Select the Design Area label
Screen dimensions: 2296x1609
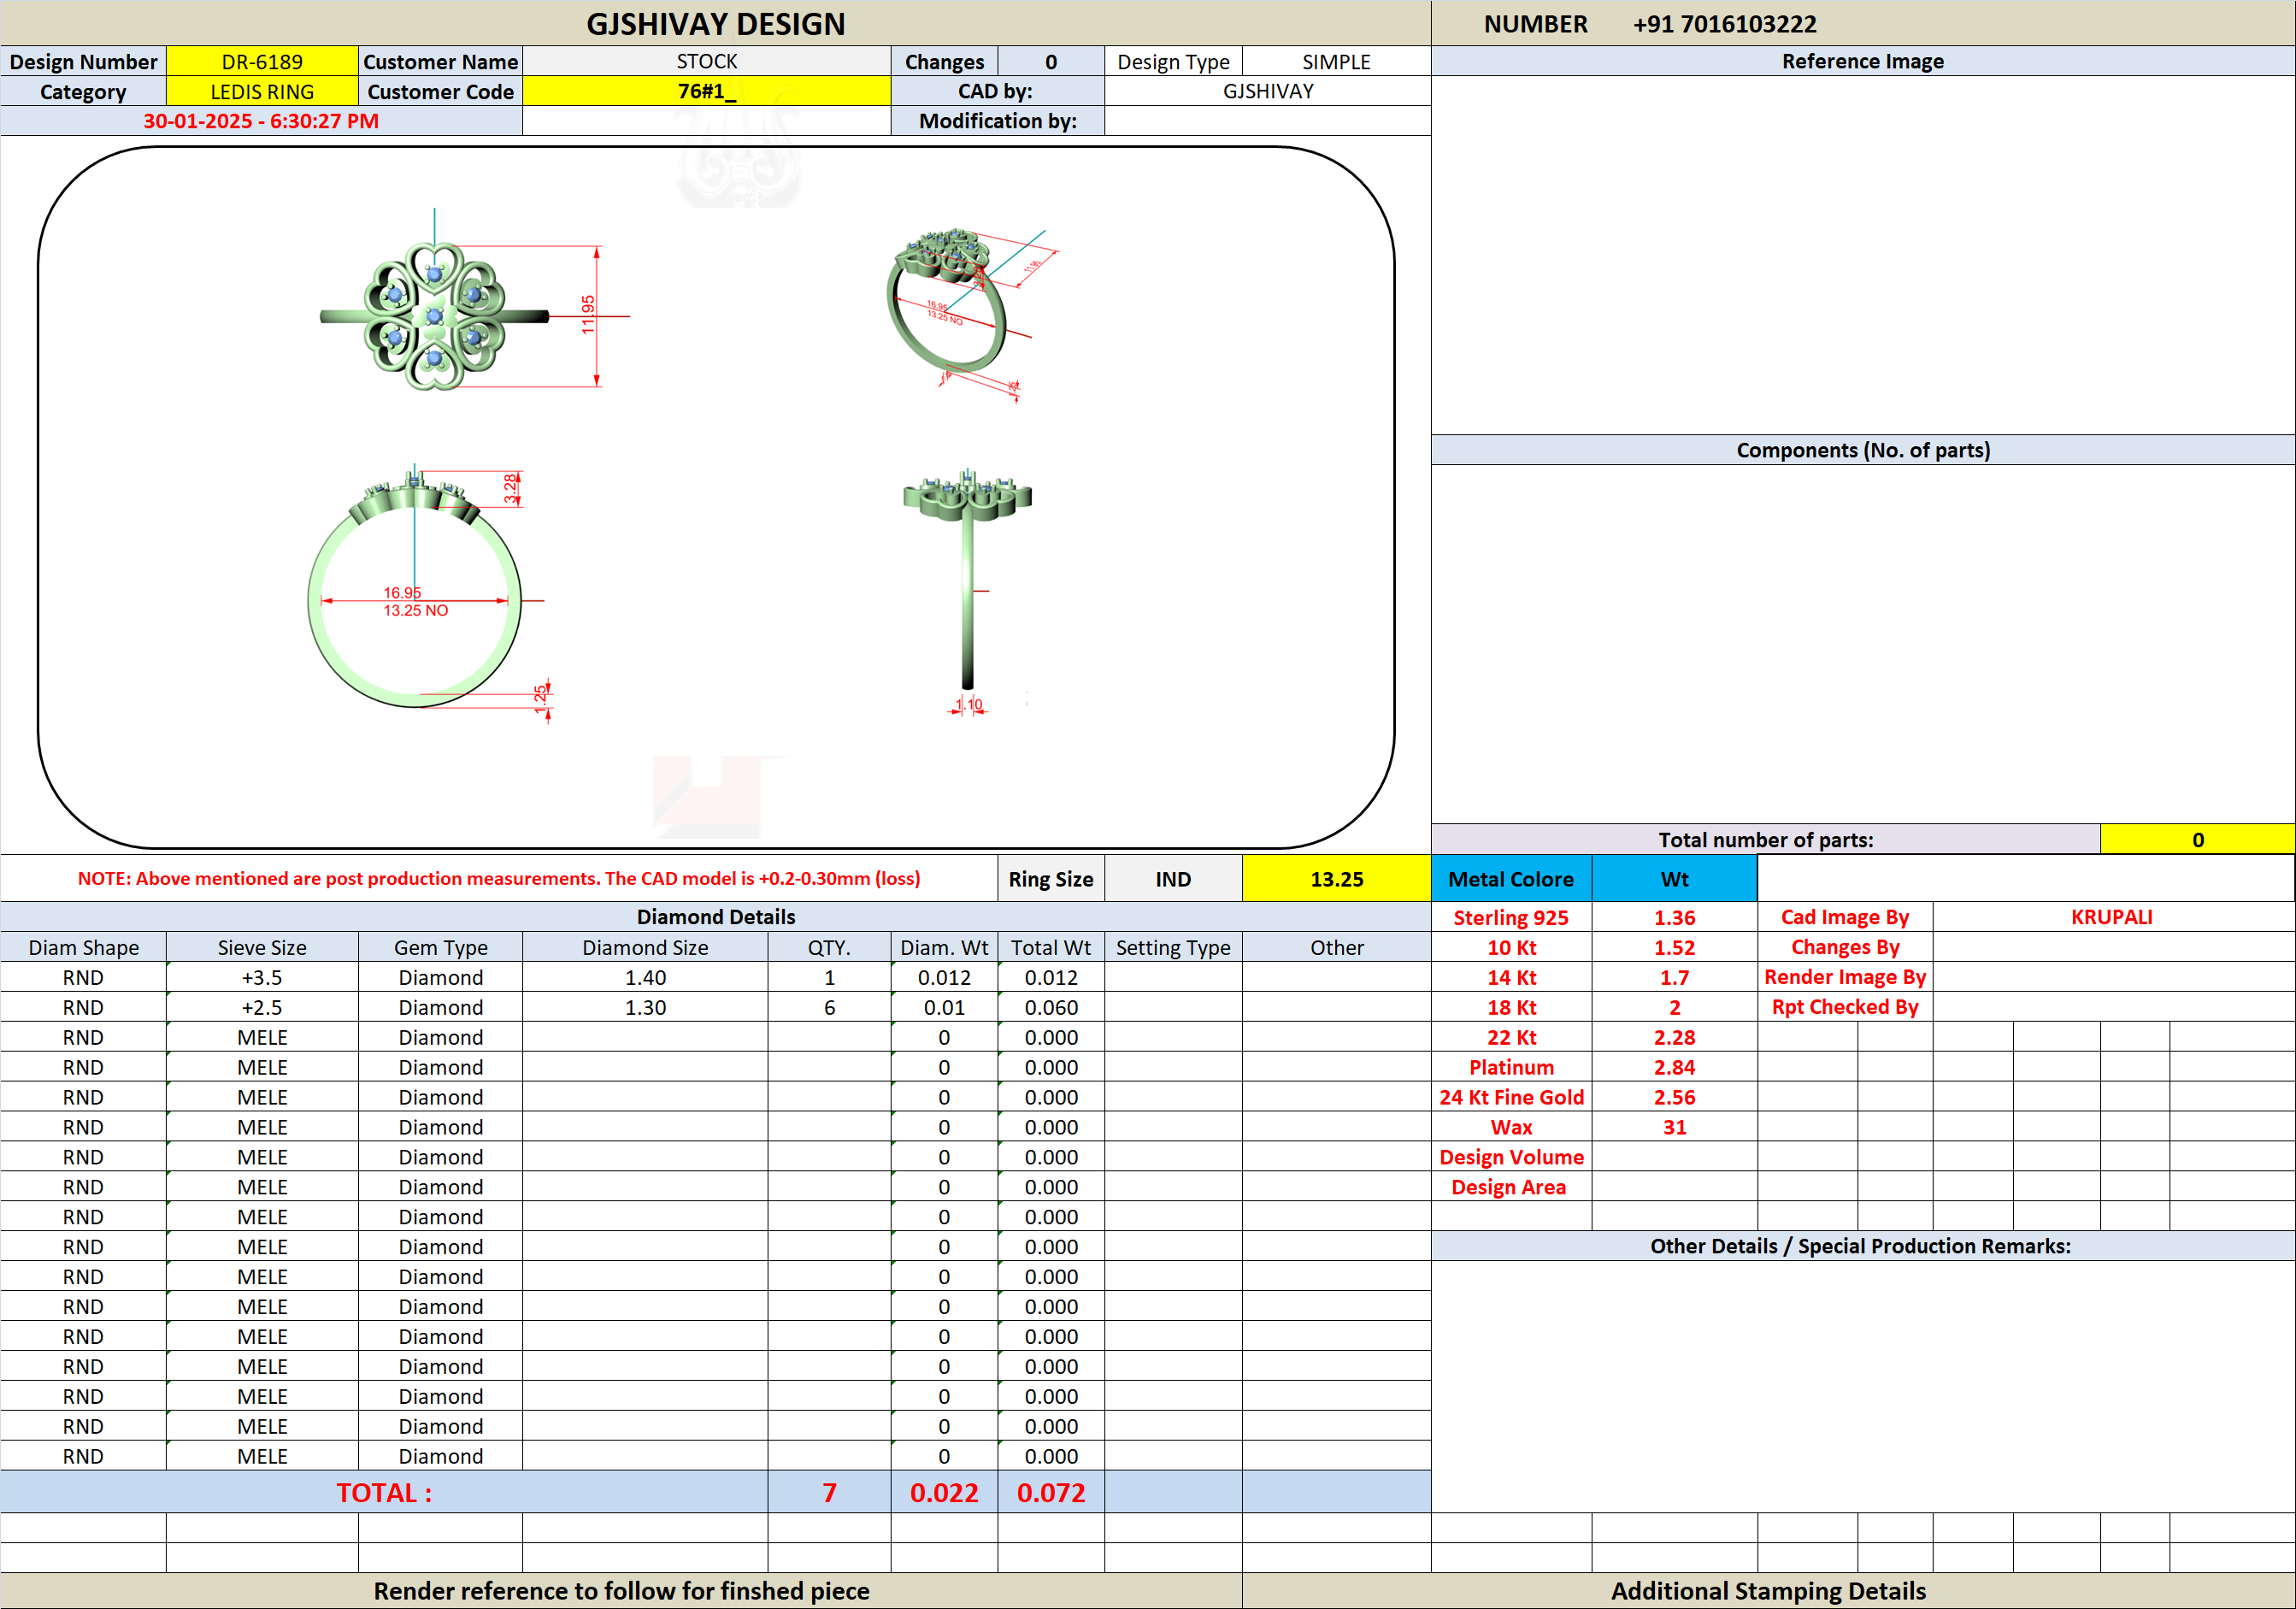1508,1187
